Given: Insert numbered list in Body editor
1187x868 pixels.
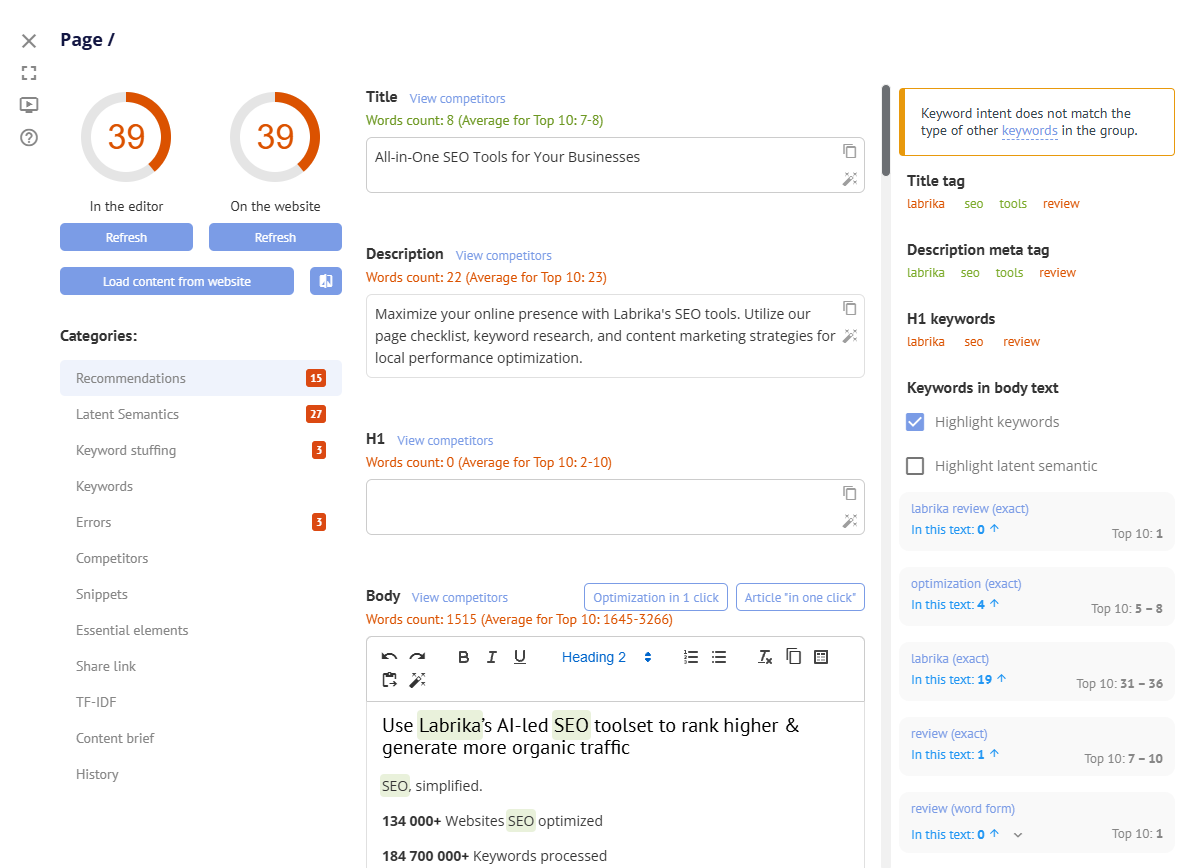Looking at the screenshot, I should pos(690,657).
